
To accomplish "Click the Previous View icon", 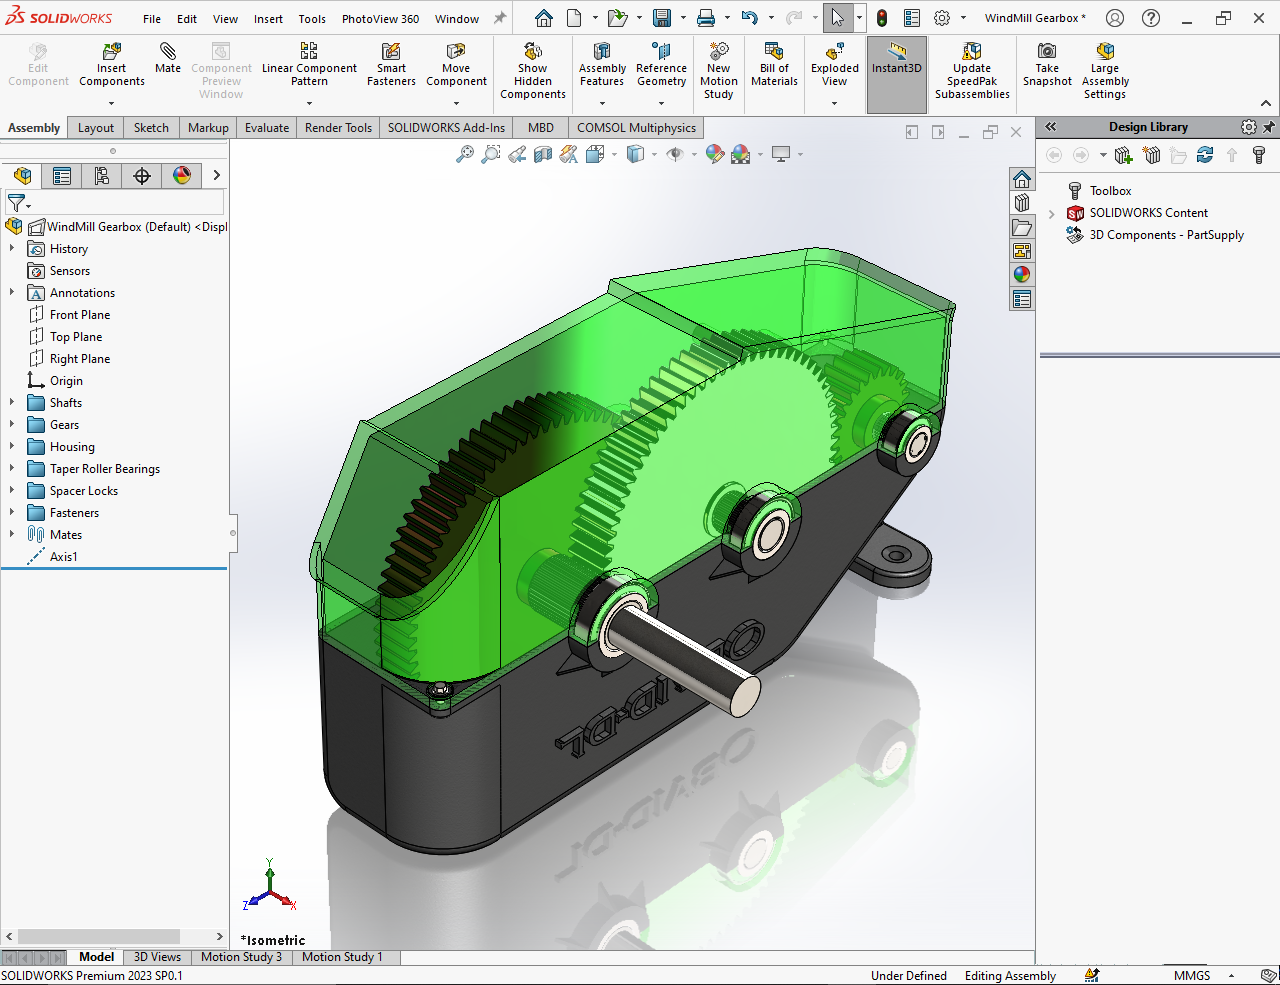I will (x=517, y=154).
